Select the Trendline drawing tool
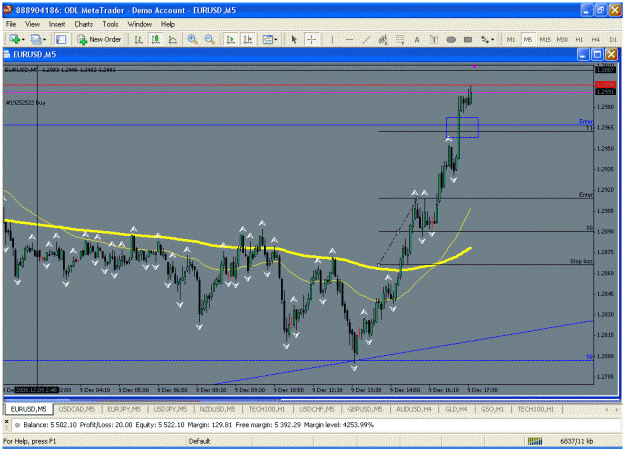625x449 pixels. click(x=366, y=39)
